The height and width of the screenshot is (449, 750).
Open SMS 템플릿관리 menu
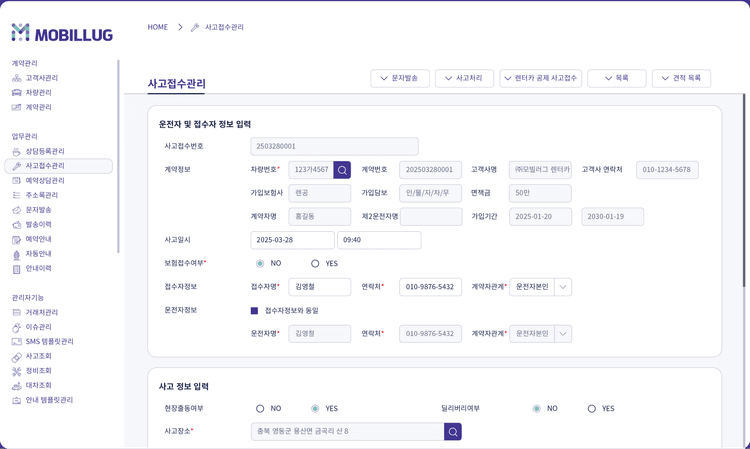(49, 342)
